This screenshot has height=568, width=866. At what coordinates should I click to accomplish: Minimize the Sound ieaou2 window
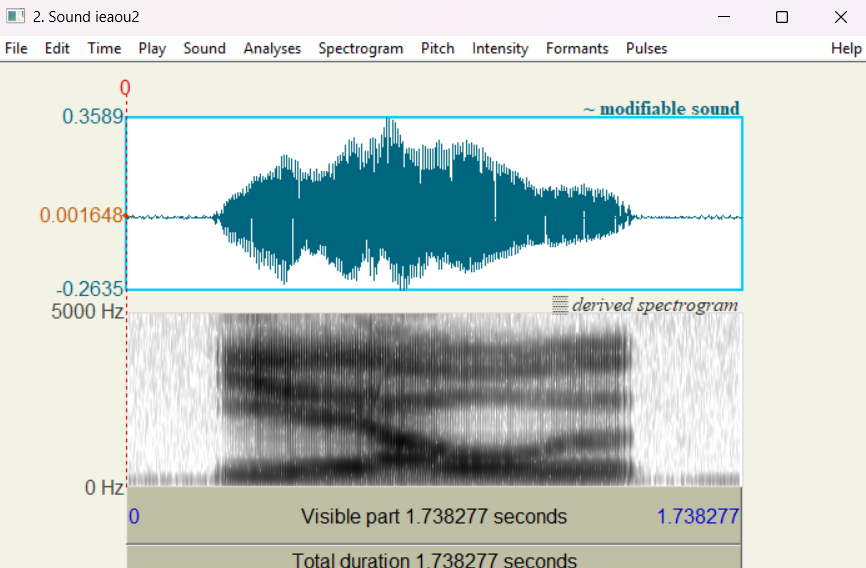point(724,17)
